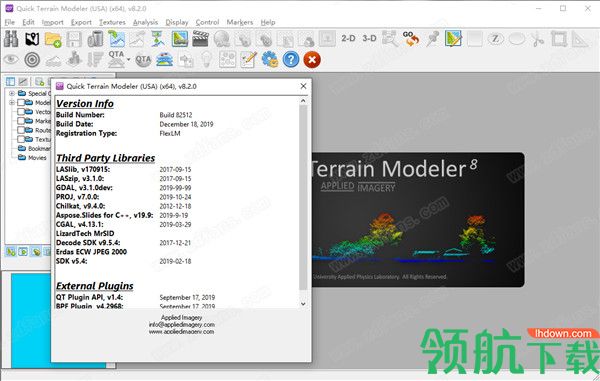The width and height of the screenshot is (600, 381).
Task: Click the greyed globe icon
Action: 222,39
